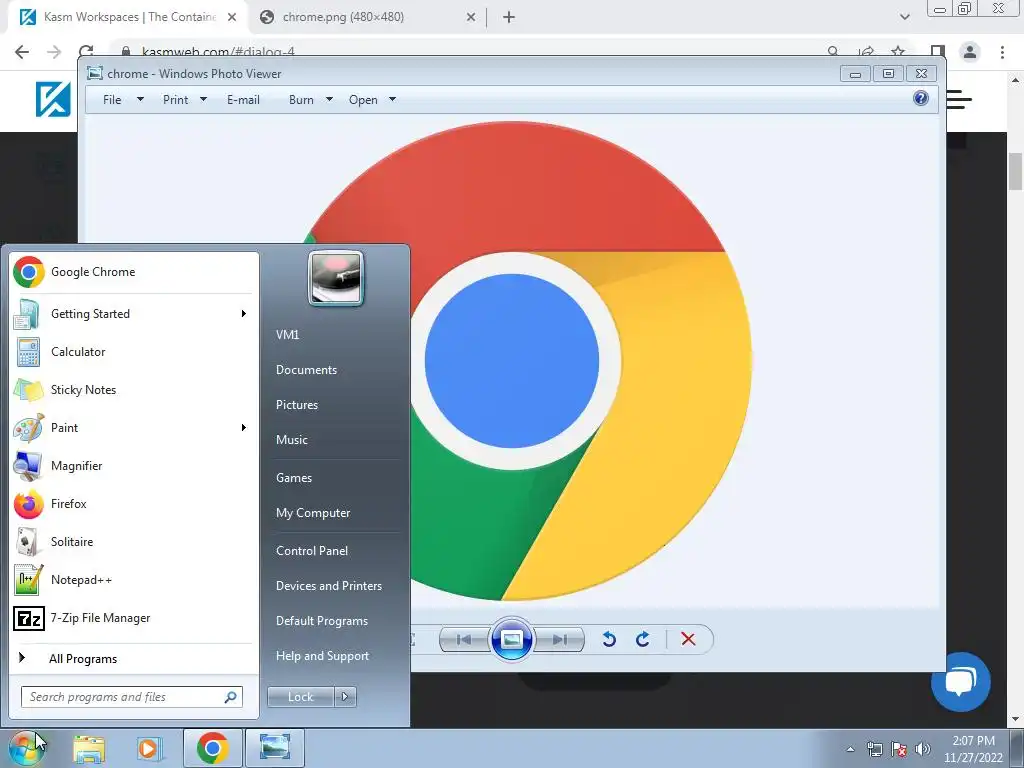Open Music from Start menu
The height and width of the screenshot is (768, 1024).
[x=291, y=440]
